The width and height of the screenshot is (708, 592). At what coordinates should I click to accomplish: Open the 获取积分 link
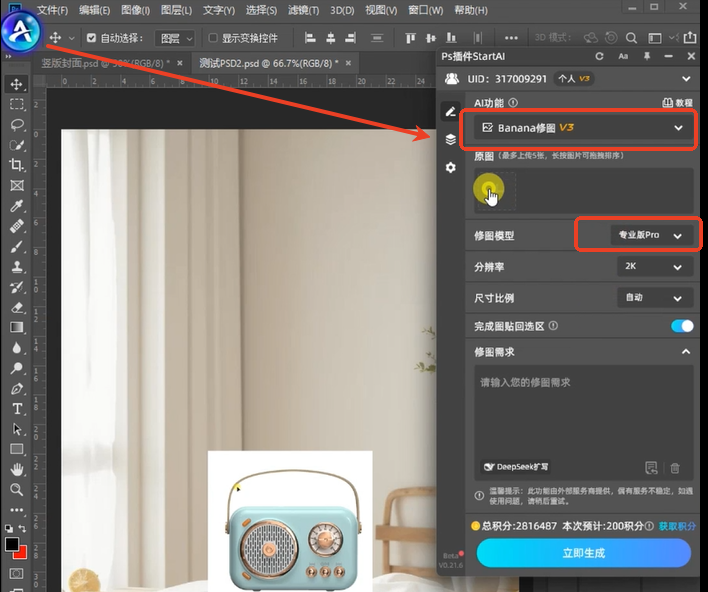click(677, 526)
